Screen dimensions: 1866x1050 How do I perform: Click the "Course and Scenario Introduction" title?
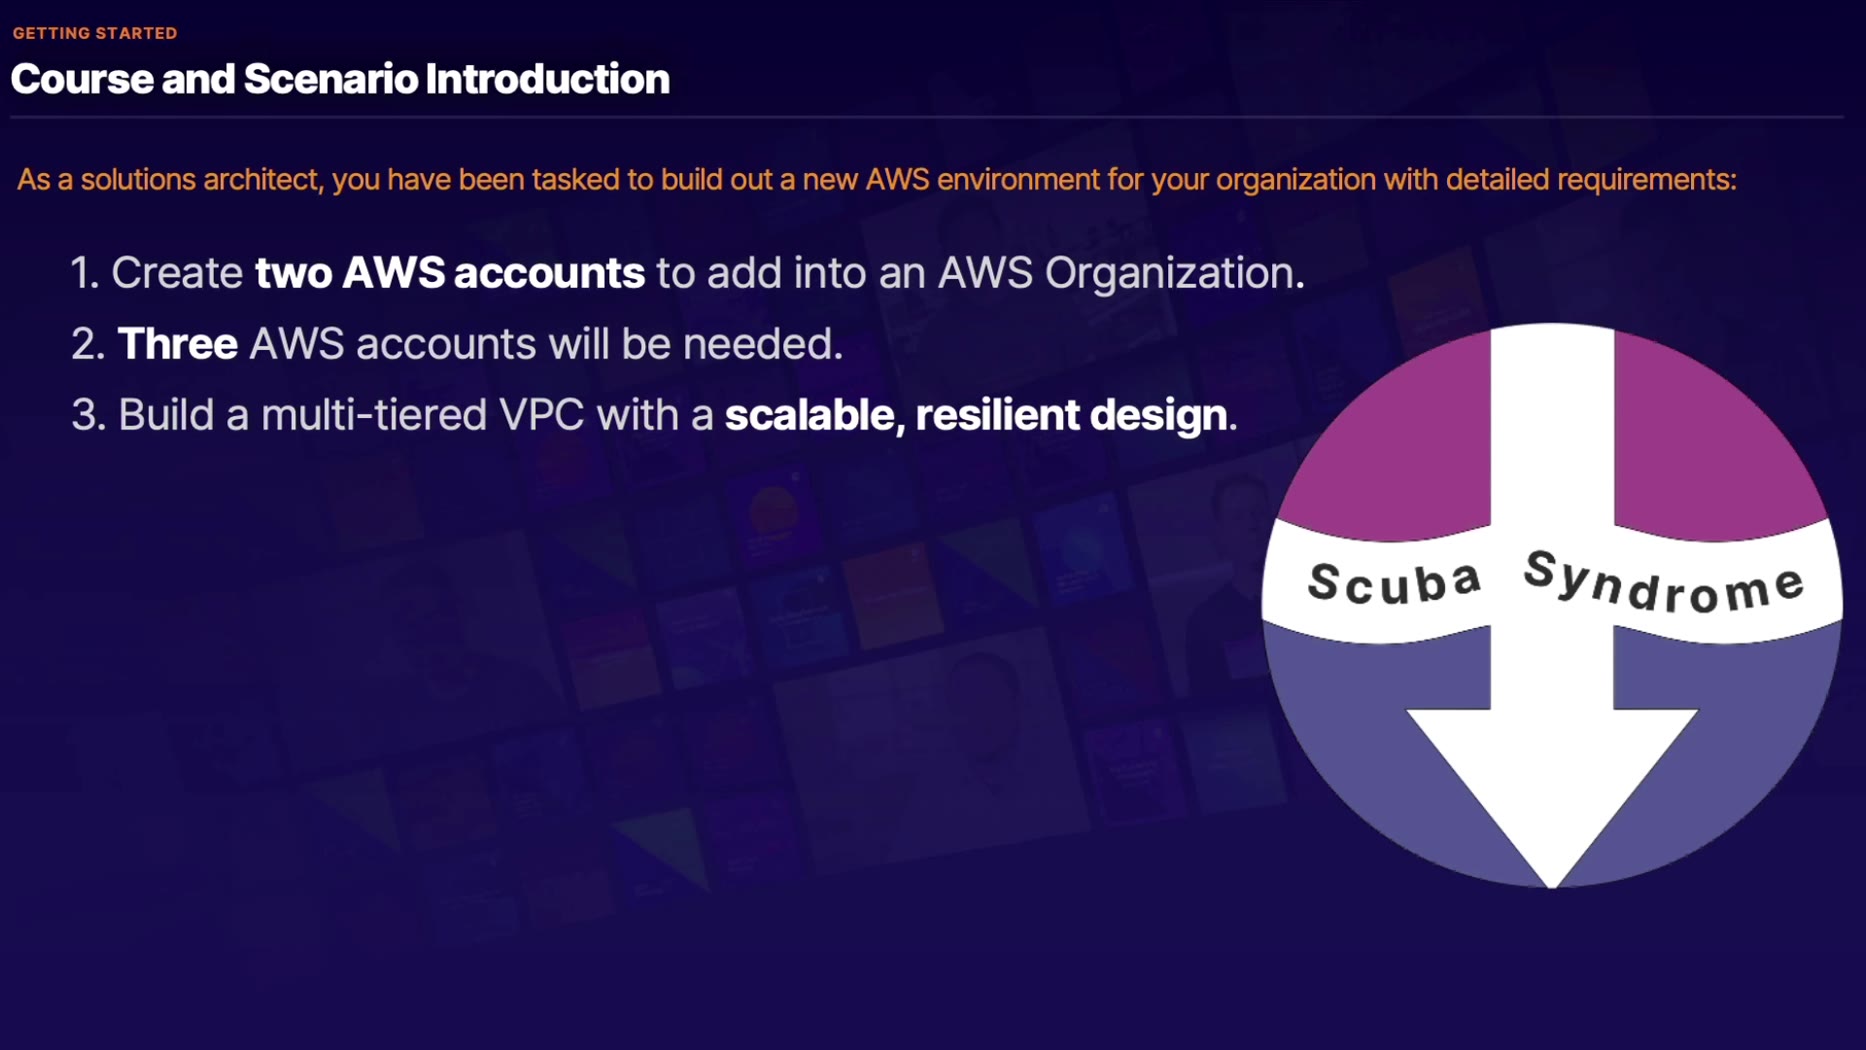pyautogui.click(x=340, y=79)
